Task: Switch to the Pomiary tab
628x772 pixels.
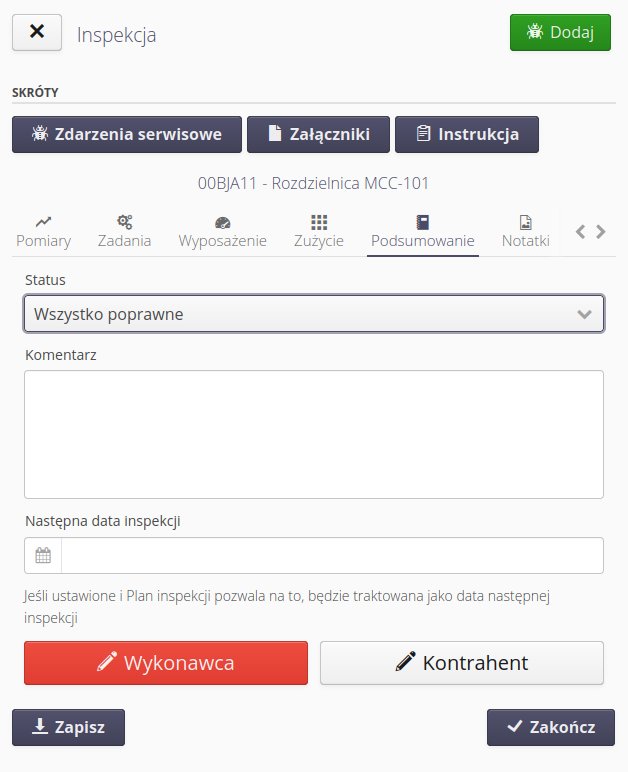Action: click(43, 231)
